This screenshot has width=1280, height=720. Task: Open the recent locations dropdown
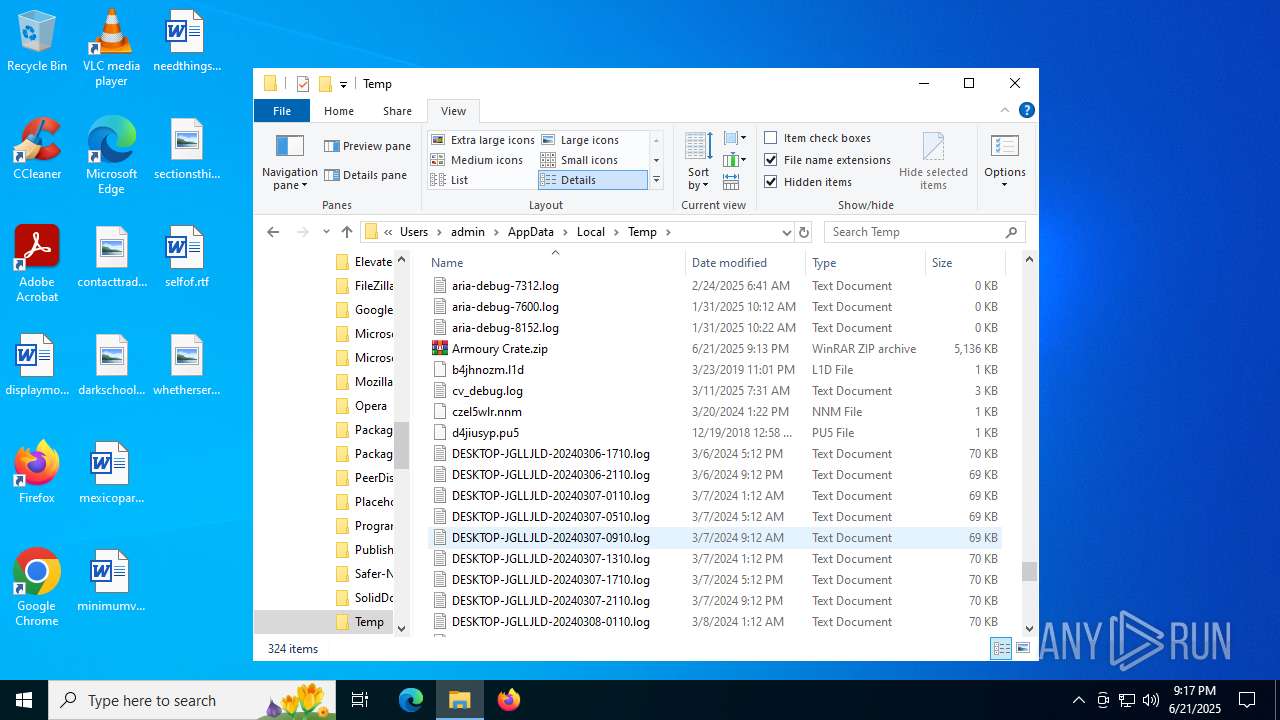pos(326,232)
